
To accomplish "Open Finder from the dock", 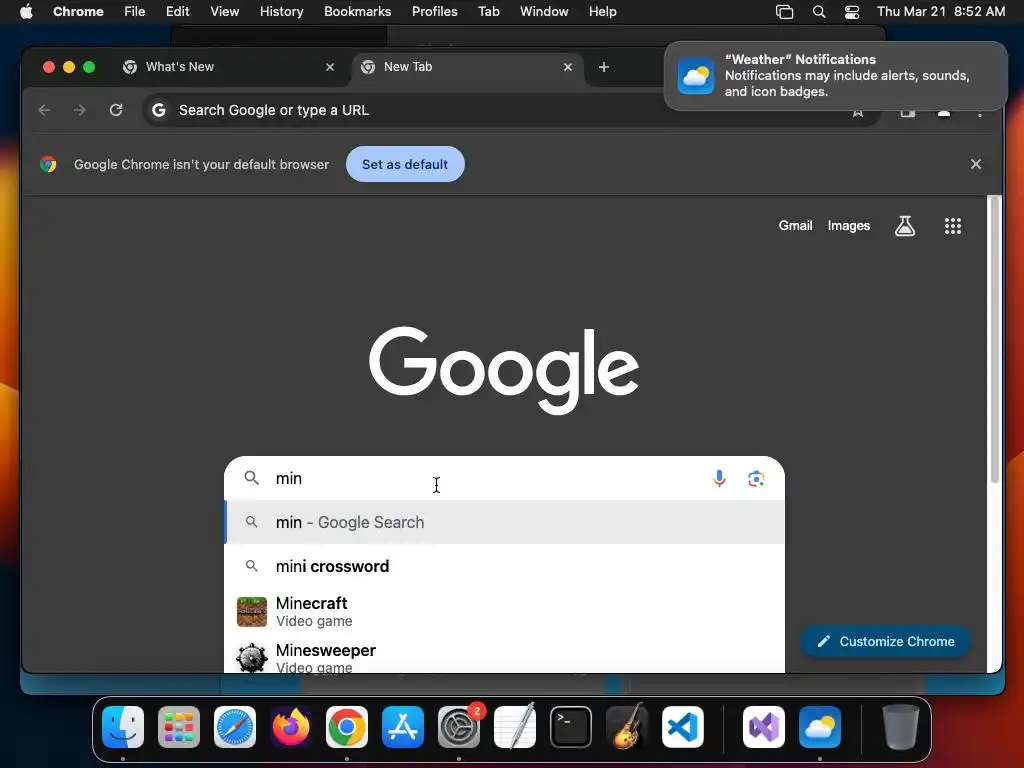I will pyautogui.click(x=123, y=727).
